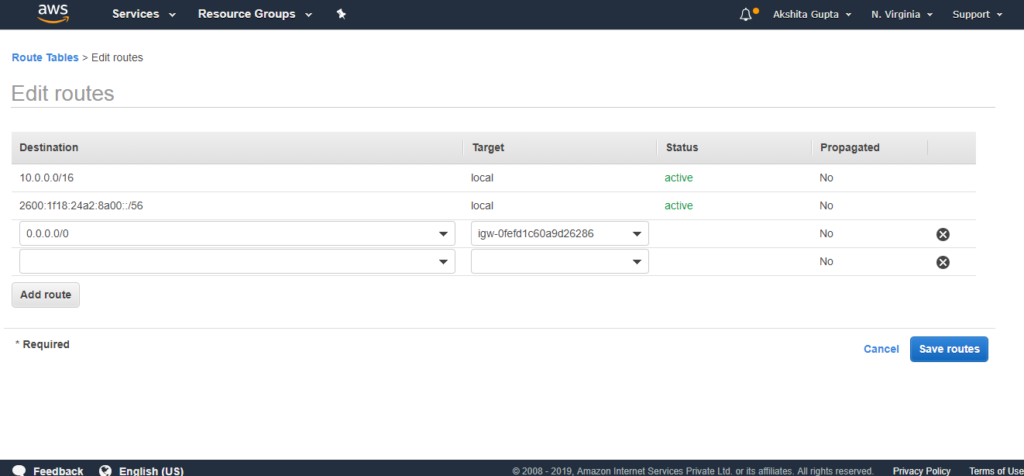Open the Terms of Use link

coord(996,471)
